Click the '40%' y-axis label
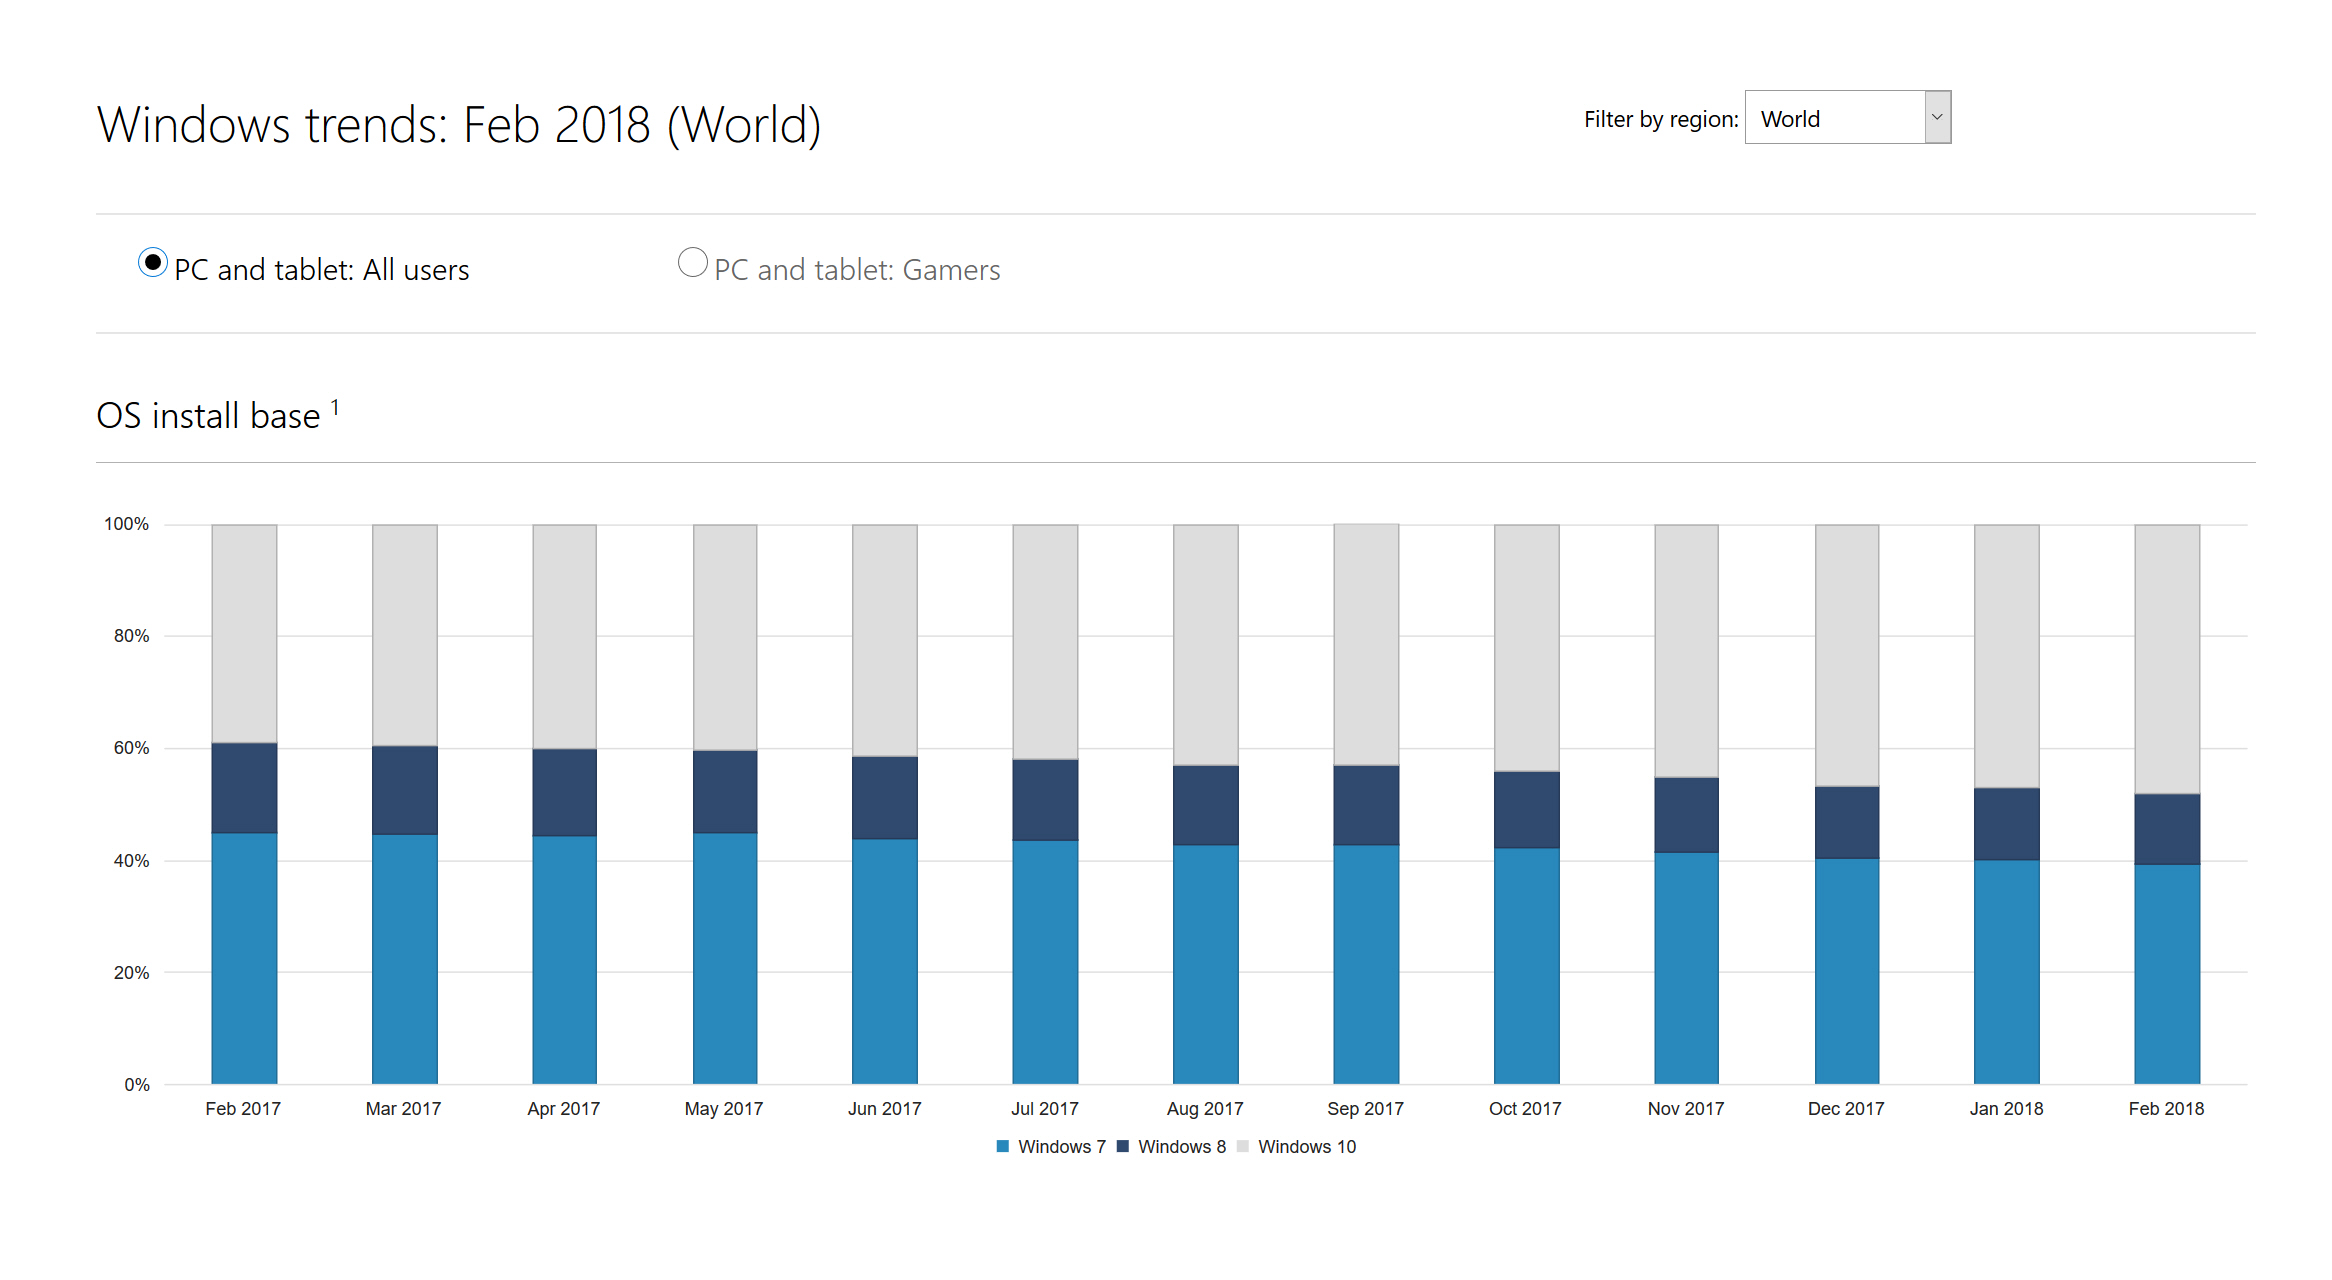 [x=131, y=861]
